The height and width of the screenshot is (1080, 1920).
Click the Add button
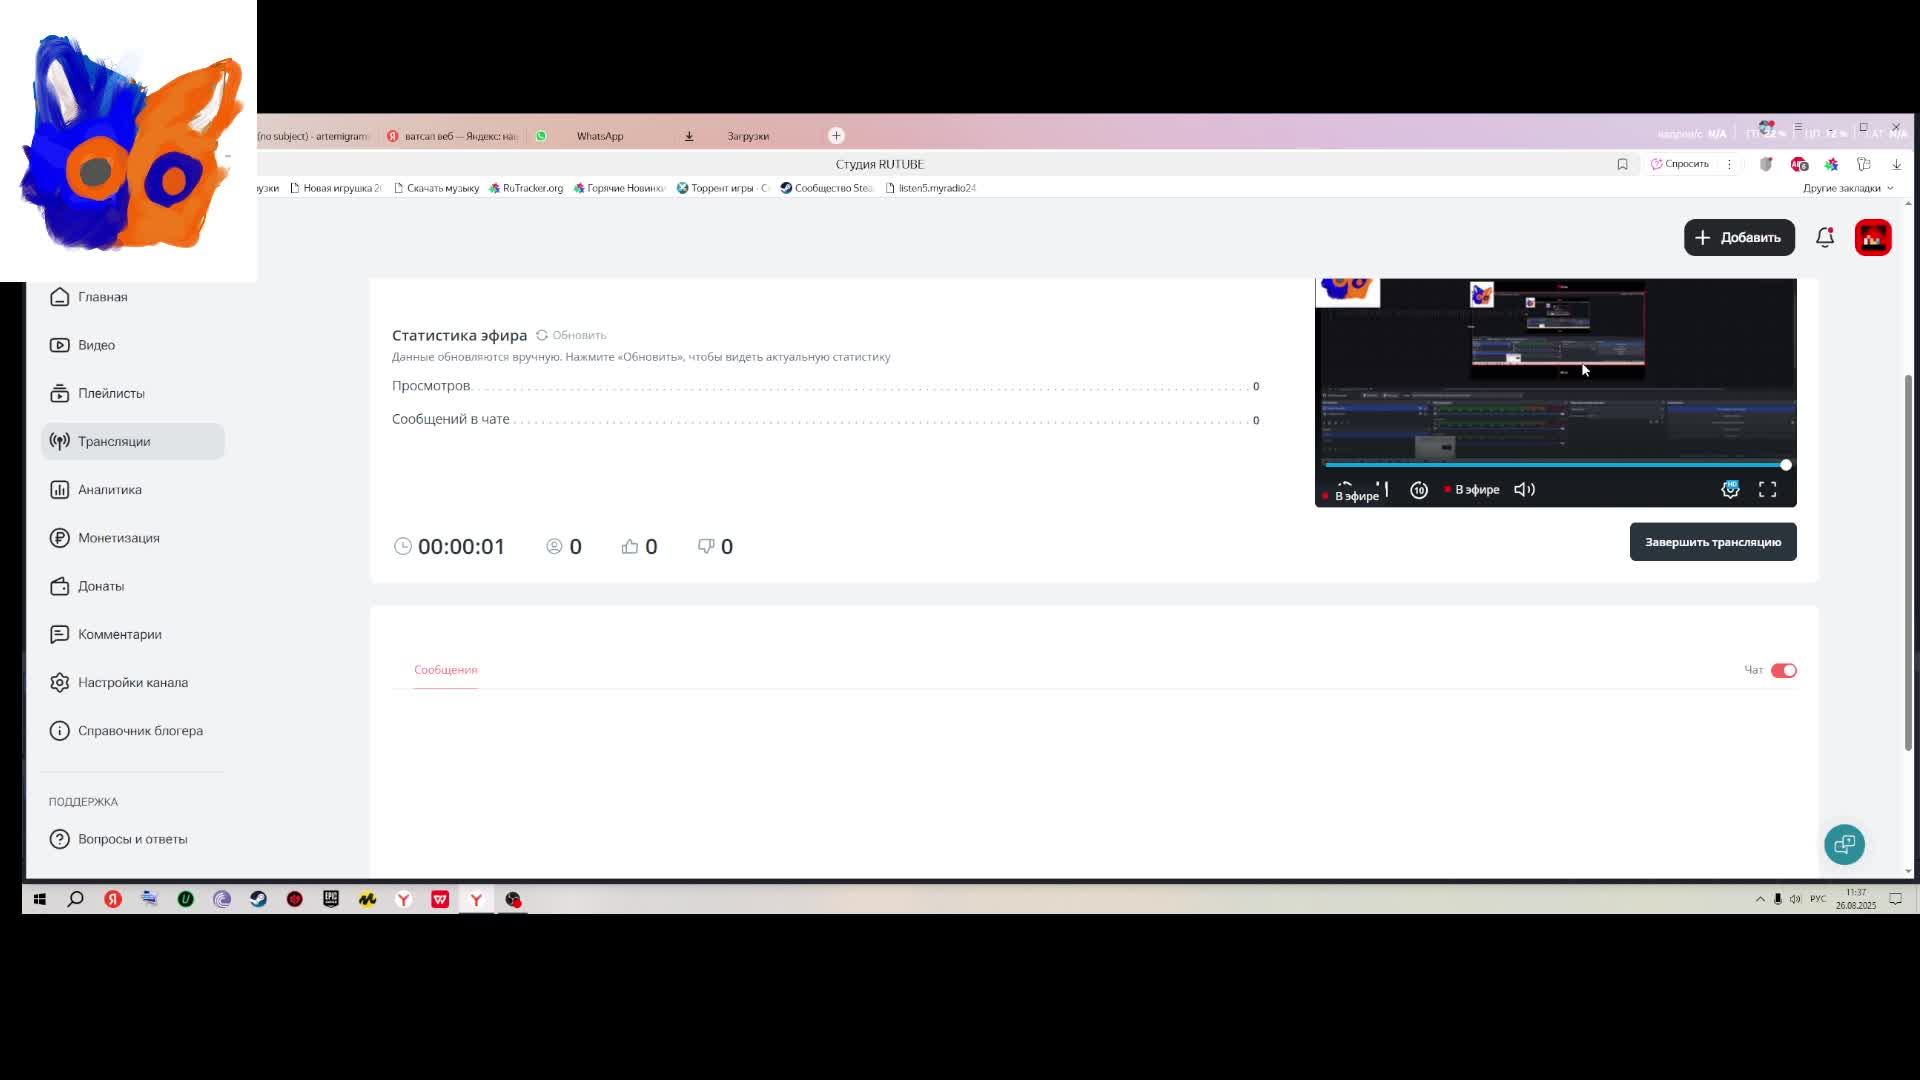pyautogui.click(x=1738, y=238)
